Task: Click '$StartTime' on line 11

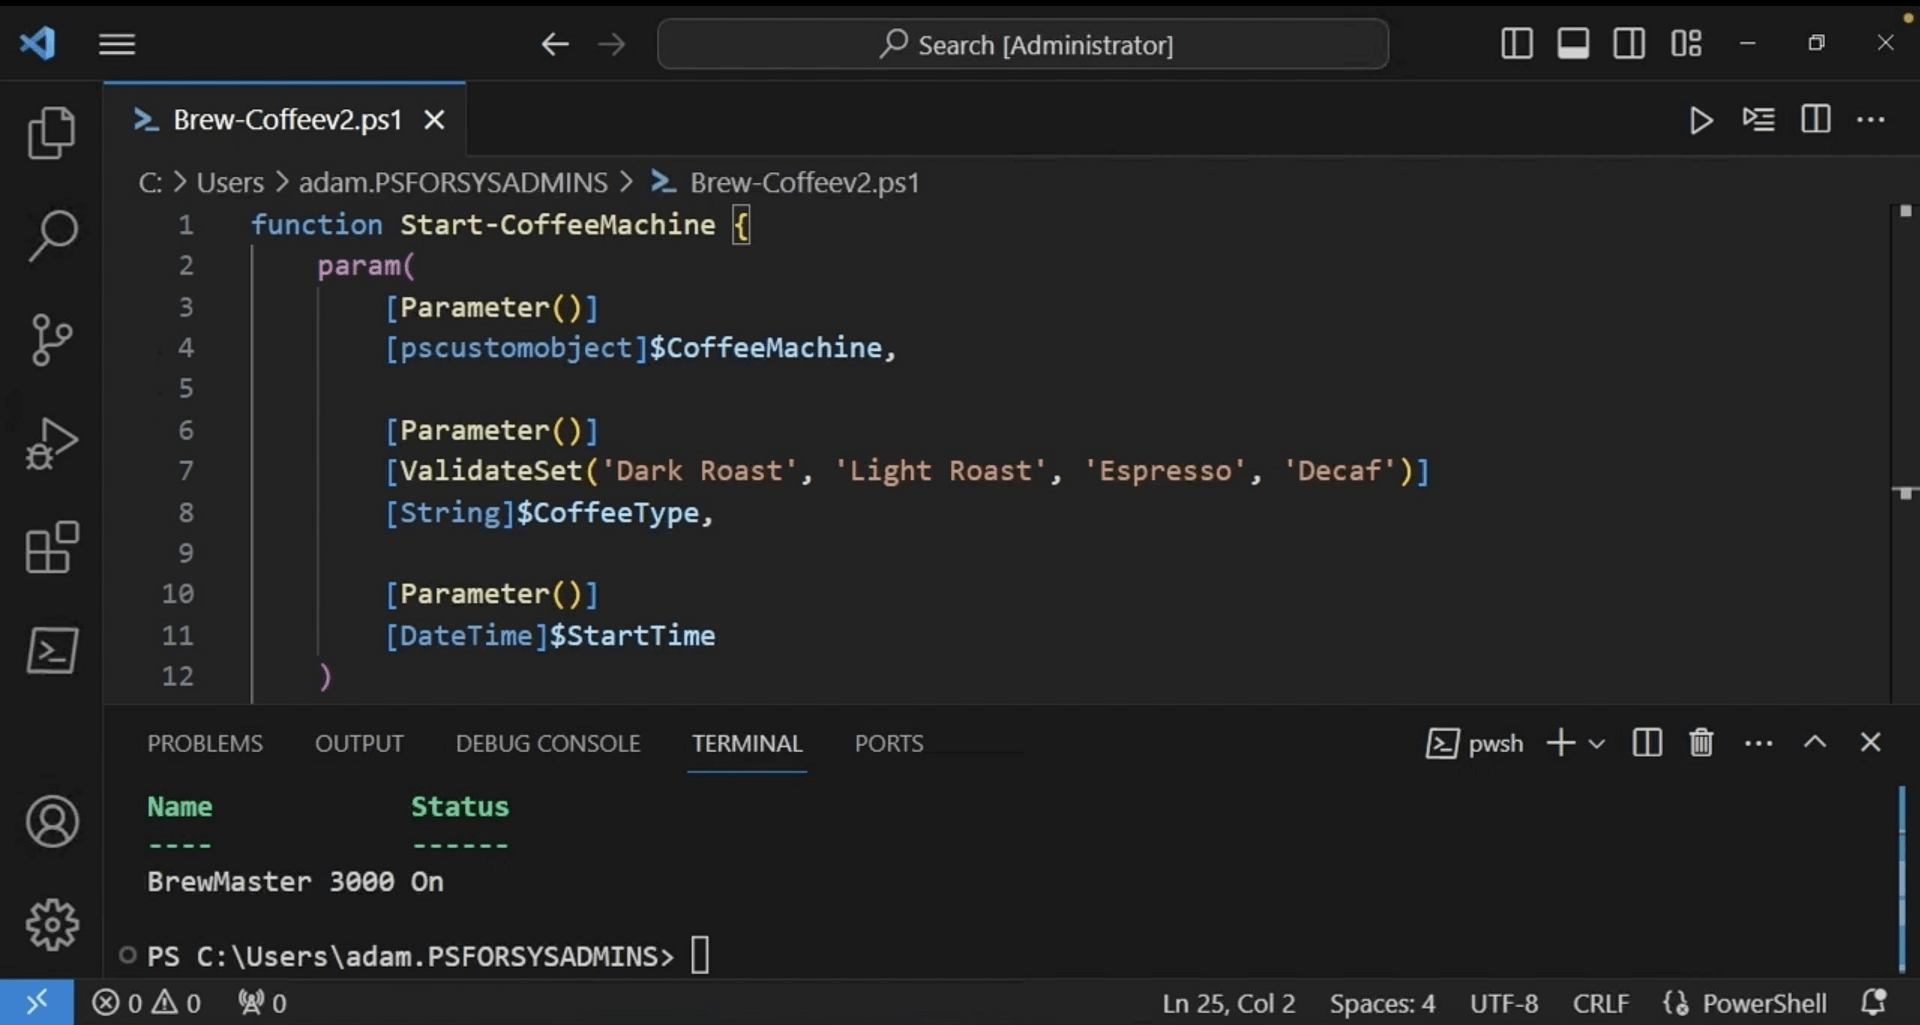Action: coord(632,636)
